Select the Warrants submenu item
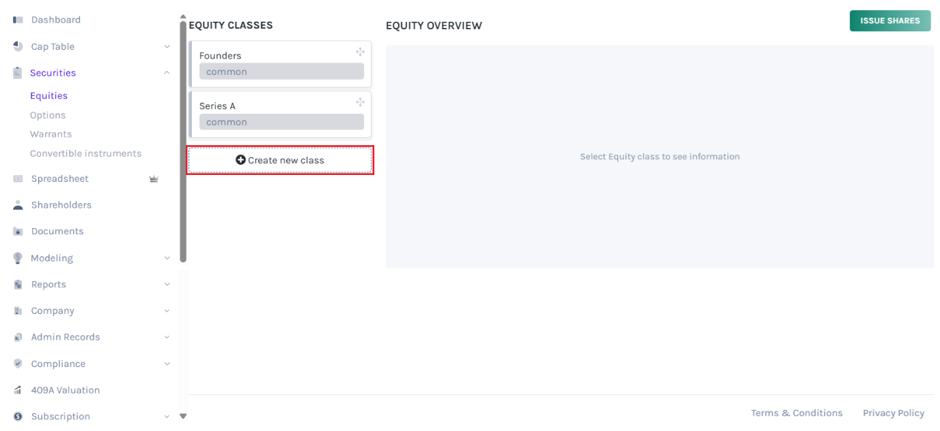Screen dimensions: 940x431 pos(51,134)
